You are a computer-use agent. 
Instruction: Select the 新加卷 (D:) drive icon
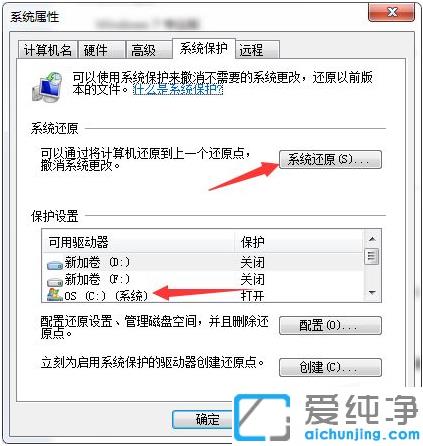tap(55, 265)
